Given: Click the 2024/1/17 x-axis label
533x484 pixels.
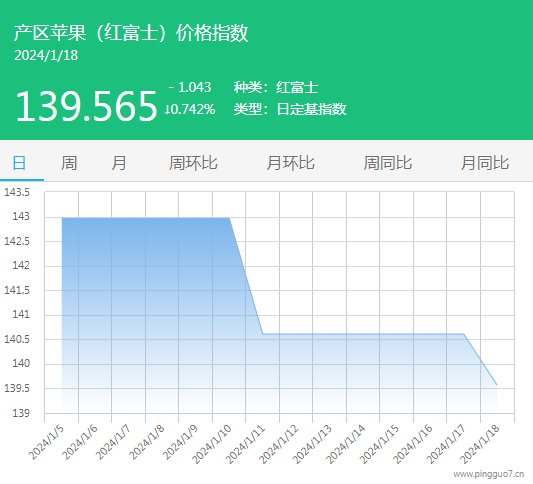Looking at the screenshot, I should click(x=446, y=444).
